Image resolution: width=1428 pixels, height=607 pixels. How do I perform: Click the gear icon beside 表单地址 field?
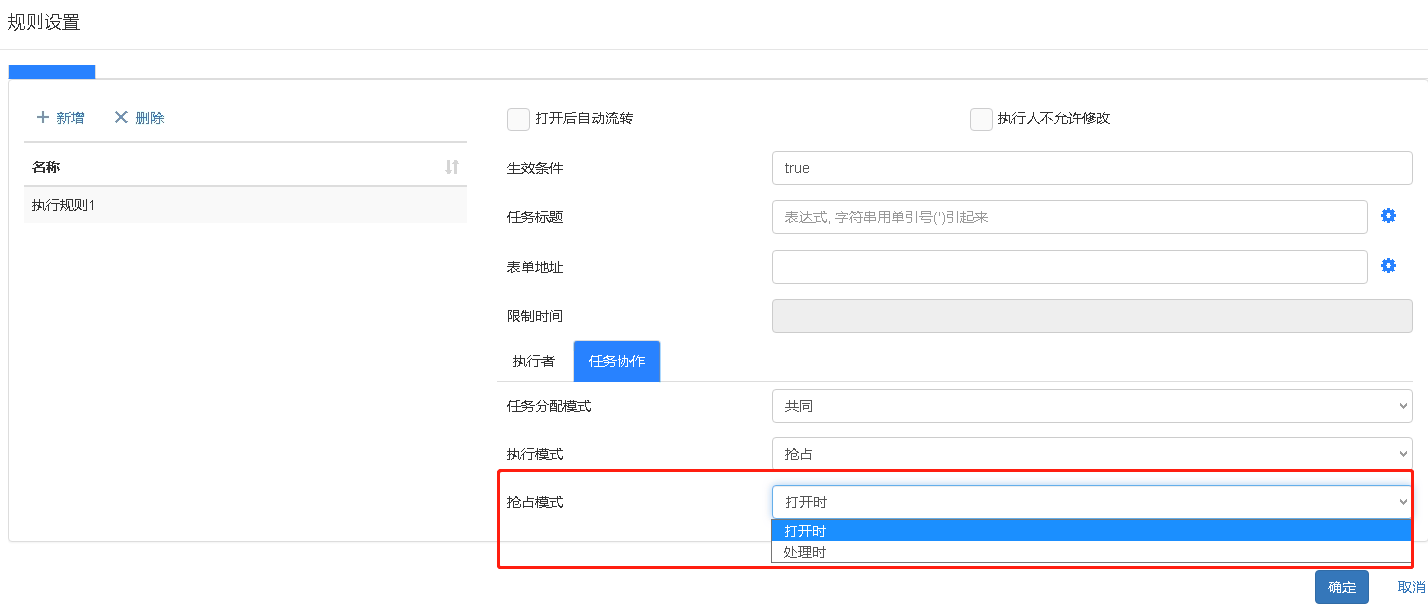tap(1388, 266)
